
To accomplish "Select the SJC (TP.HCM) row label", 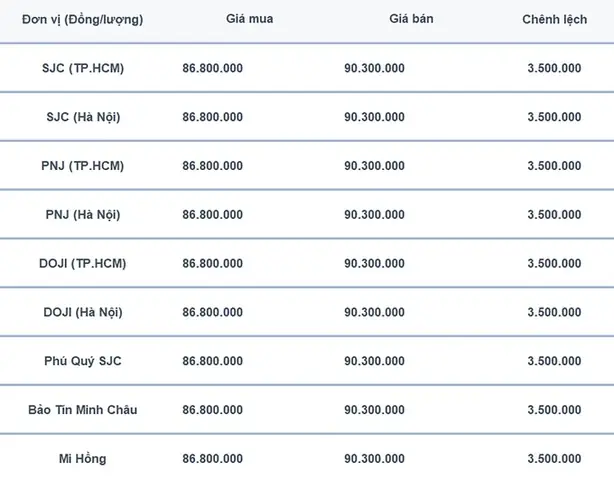I will (83, 68).
